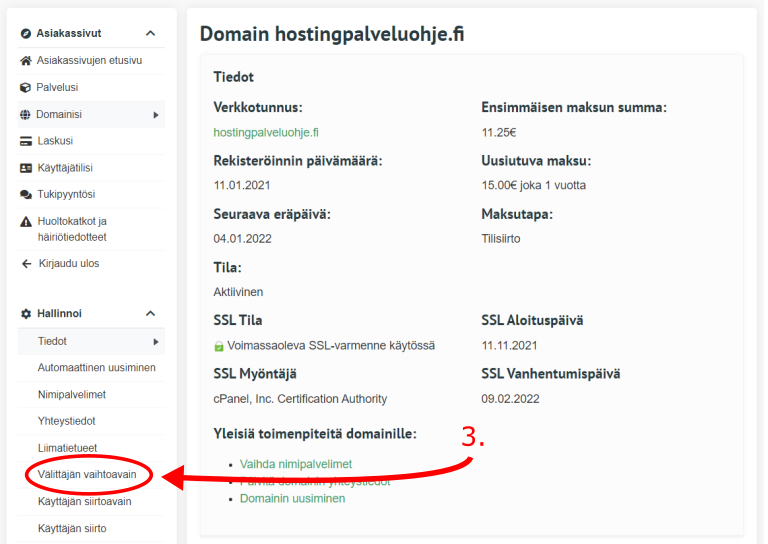
Task: Click the back arrow icon beside Kirjaudu ulos
Action: coord(26,264)
